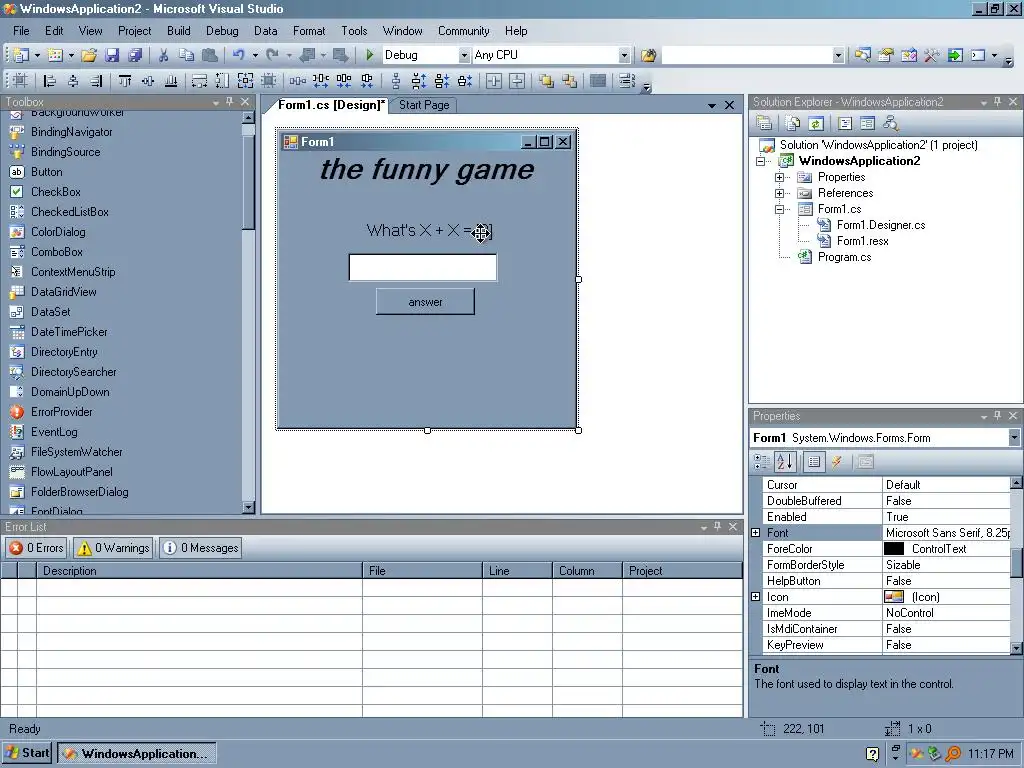Show Events with the lightning bolt icon
This screenshot has width=1024, height=768.
(837, 462)
